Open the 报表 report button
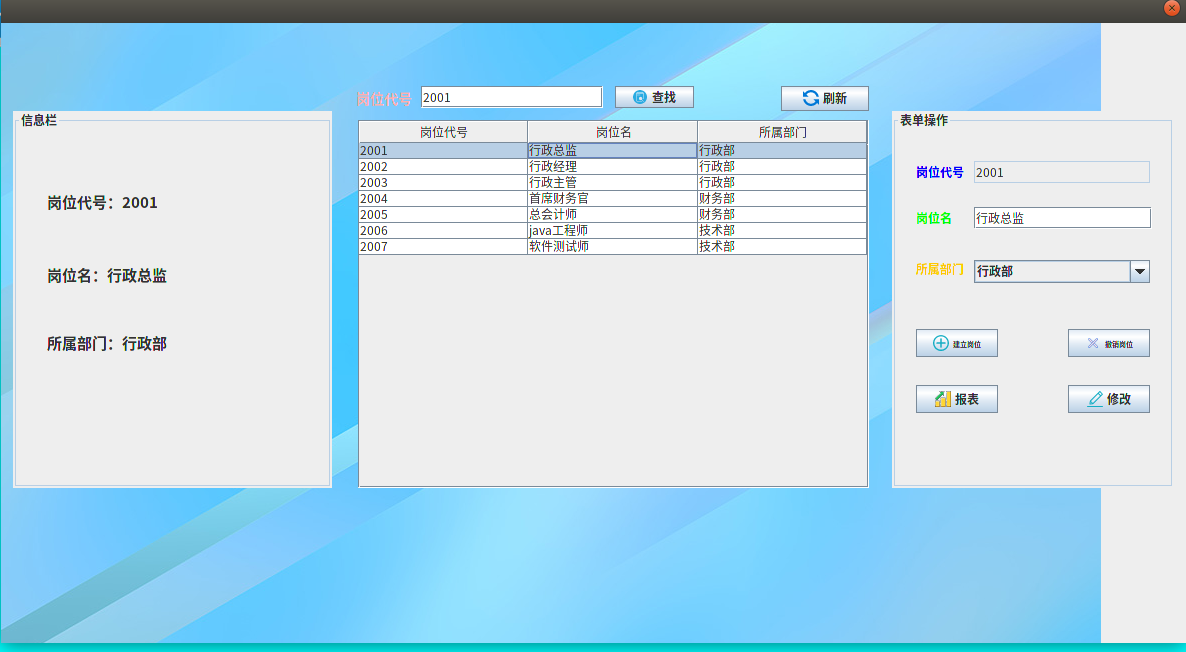1186x652 pixels. click(957, 399)
